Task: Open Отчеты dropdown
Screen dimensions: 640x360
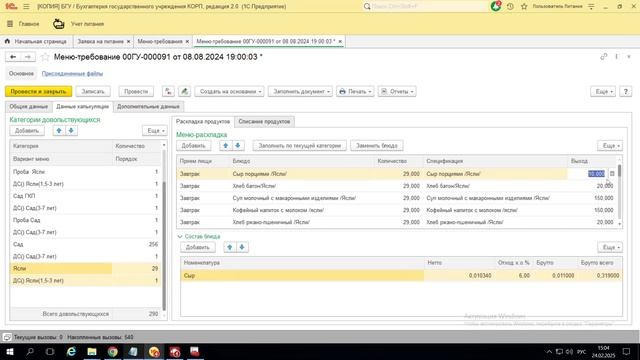Action: pos(397,91)
